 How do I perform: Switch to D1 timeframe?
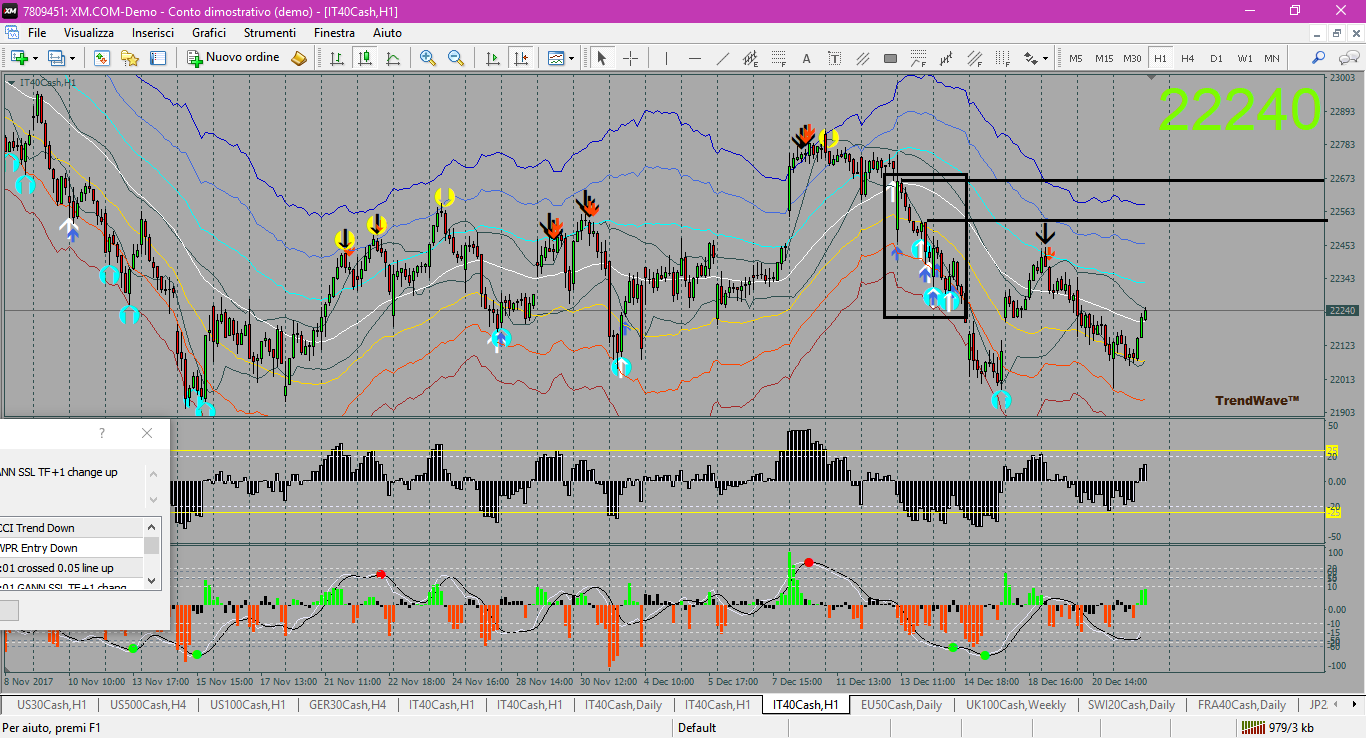tap(1216, 58)
